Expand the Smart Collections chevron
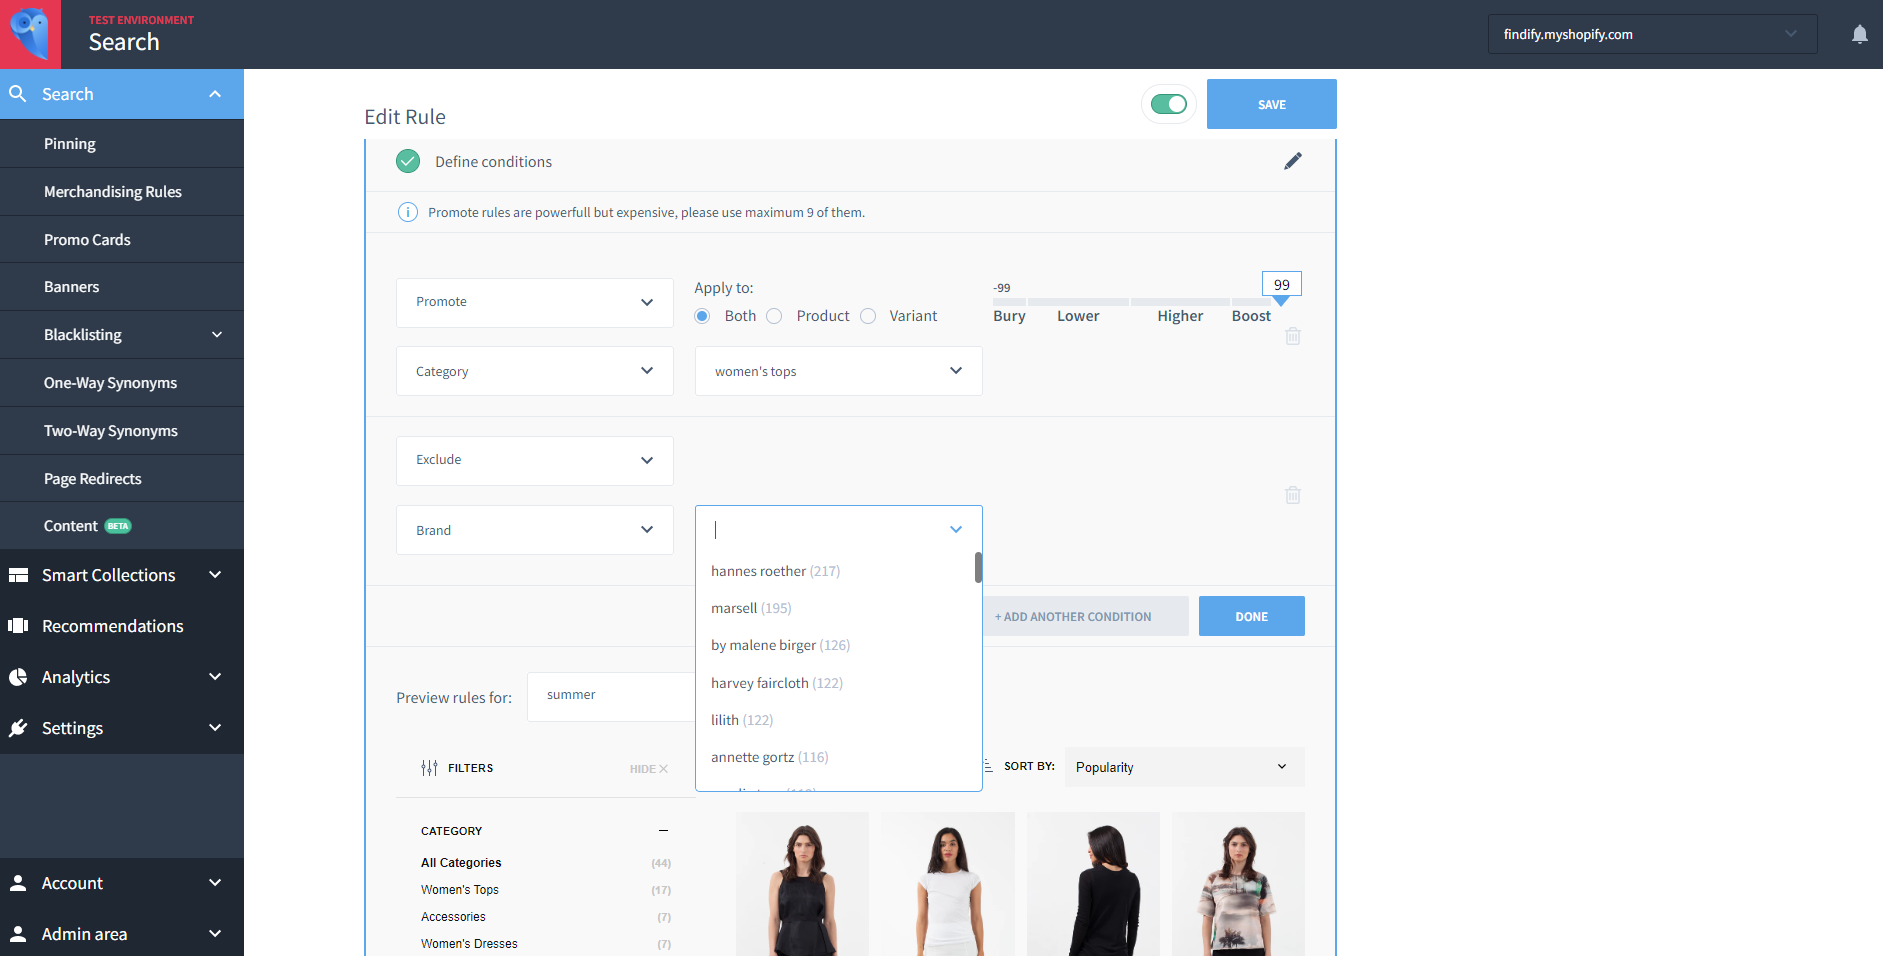 [x=215, y=575]
